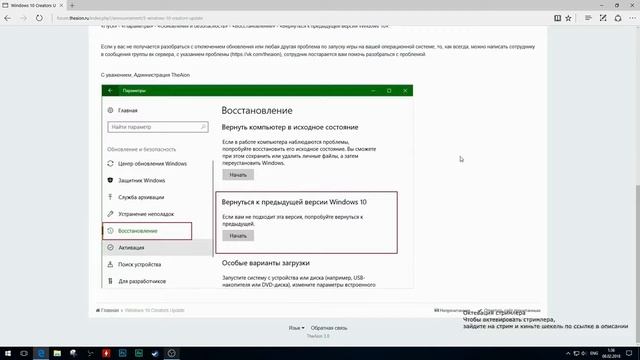Click the round clock-like taskbar icon
640x360 pixels.
(171, 353)
